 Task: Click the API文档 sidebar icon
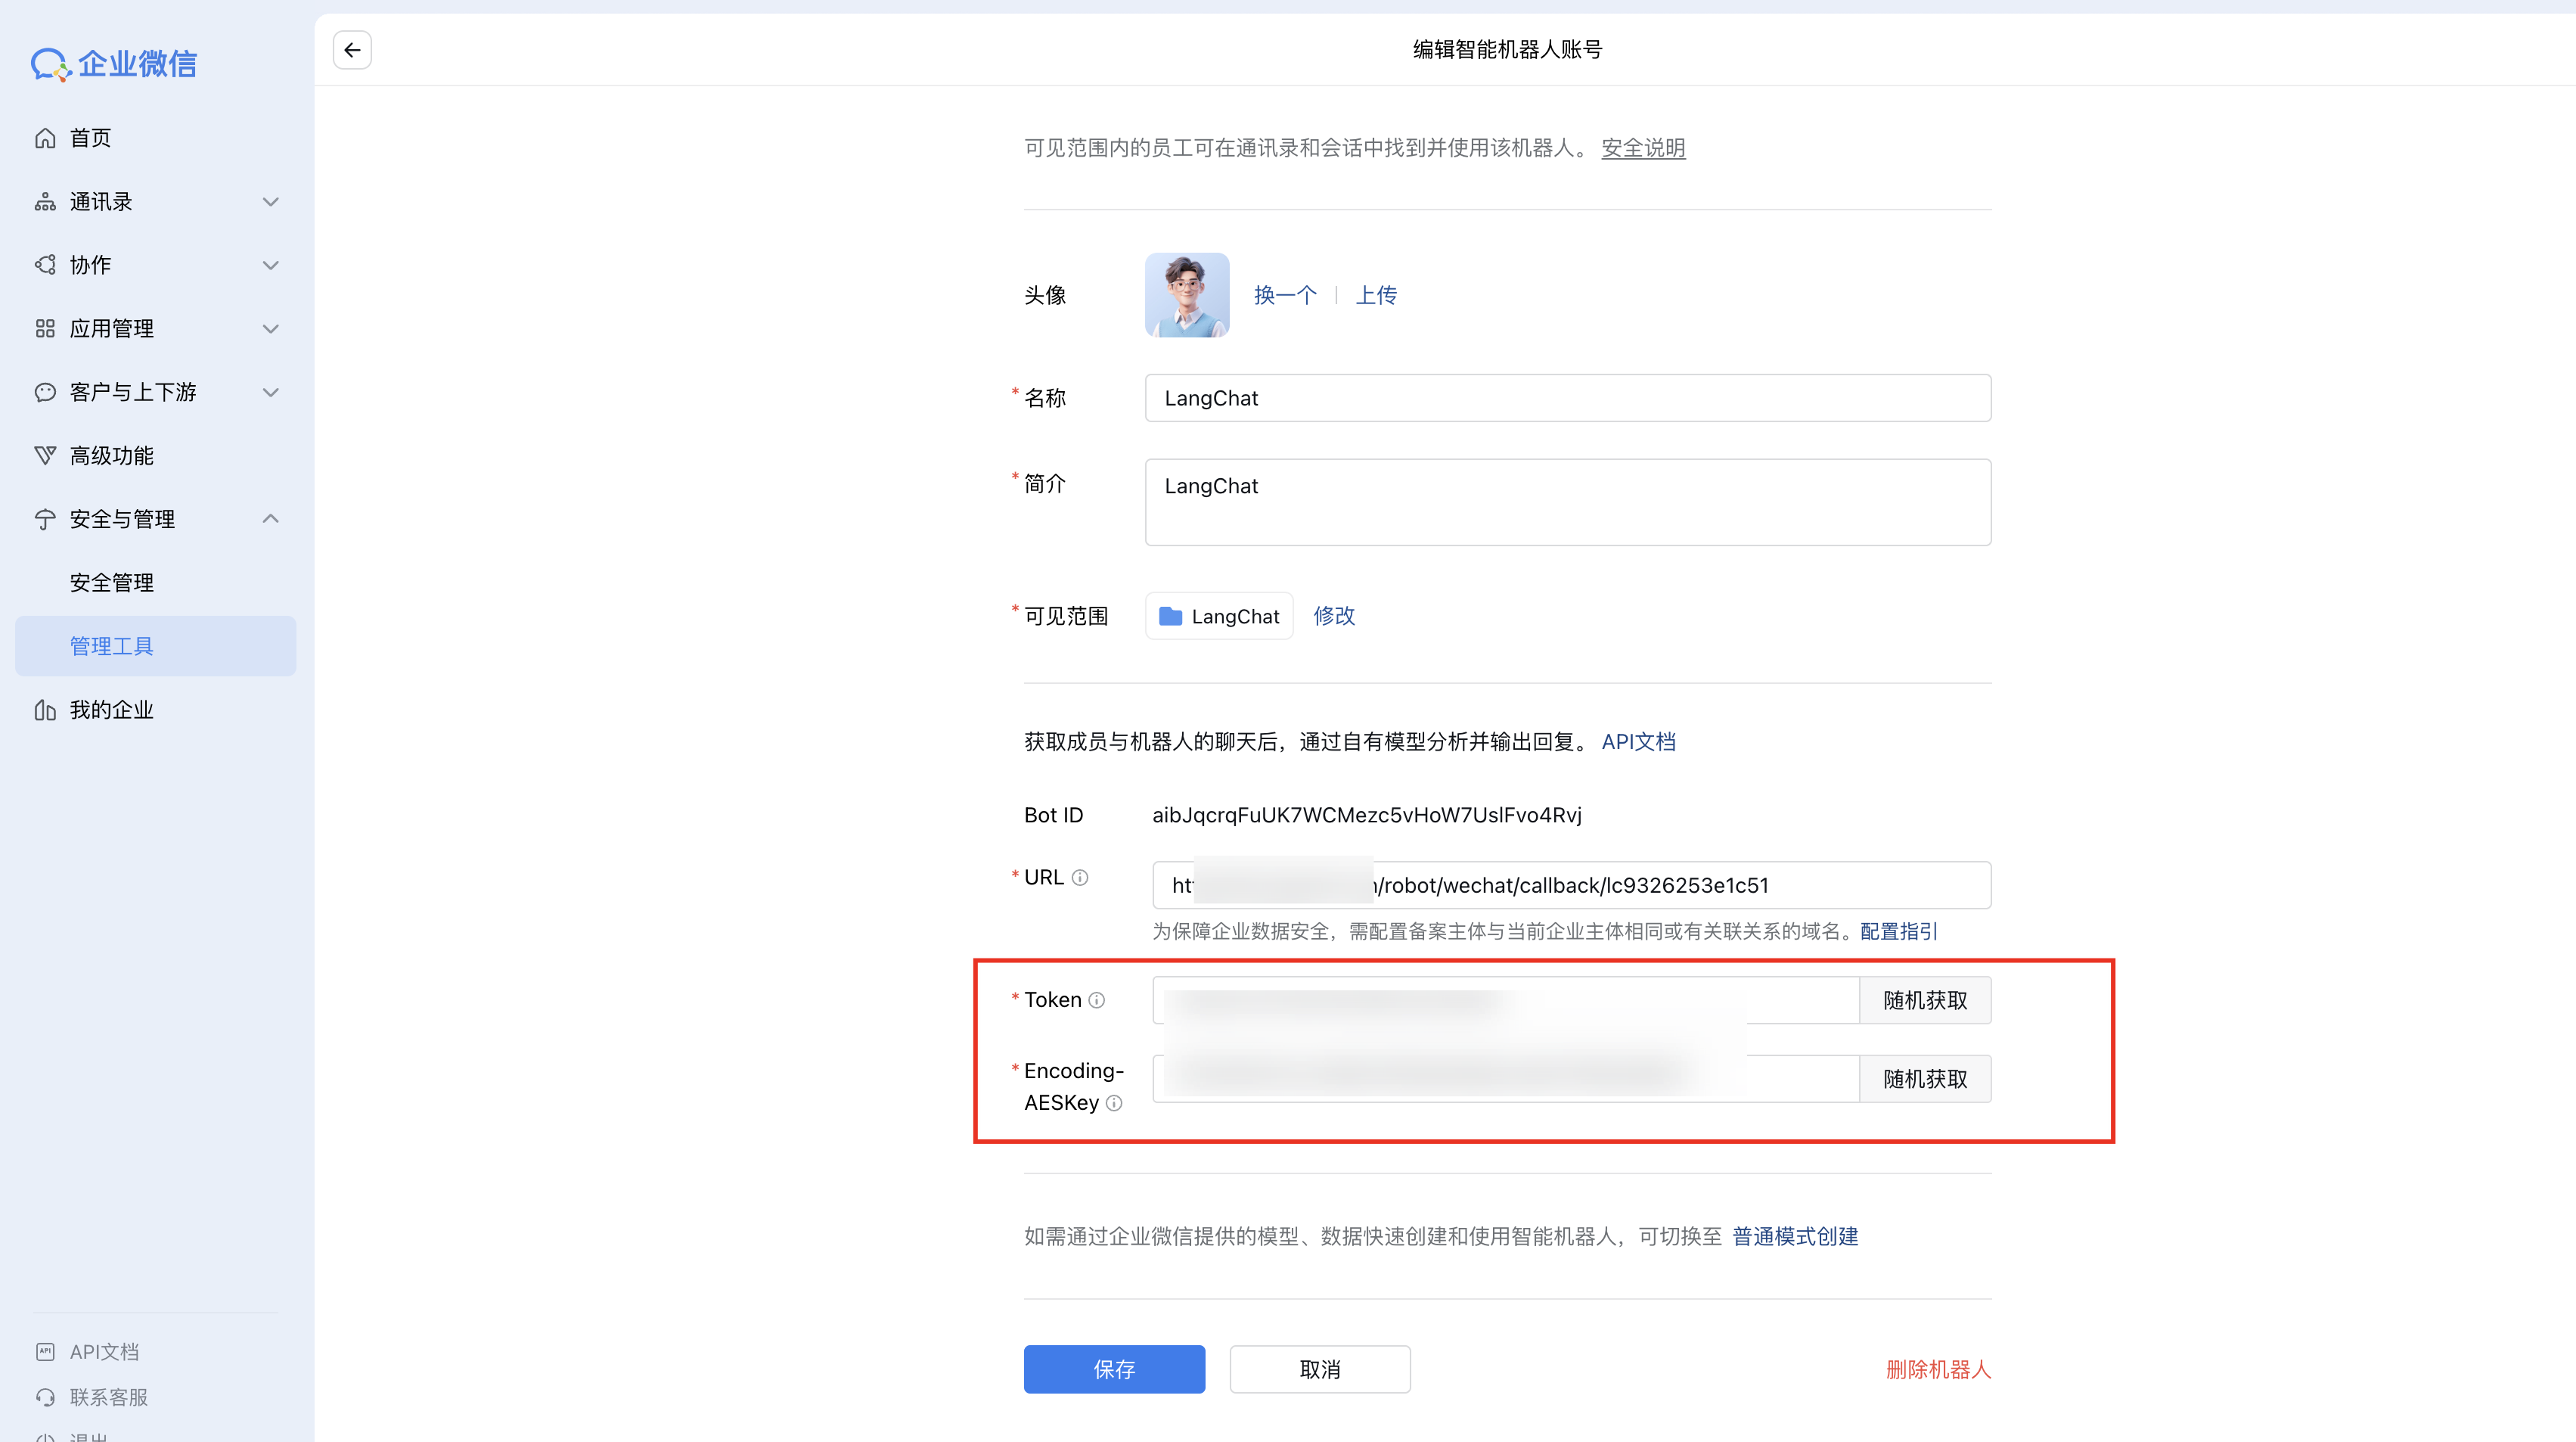tap(45, 1351)
